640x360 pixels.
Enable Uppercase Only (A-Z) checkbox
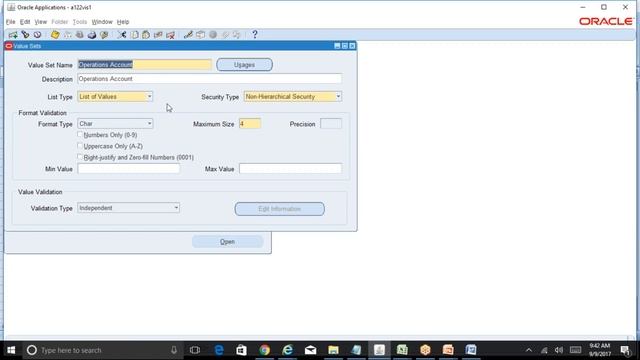[x=80, y=146]
